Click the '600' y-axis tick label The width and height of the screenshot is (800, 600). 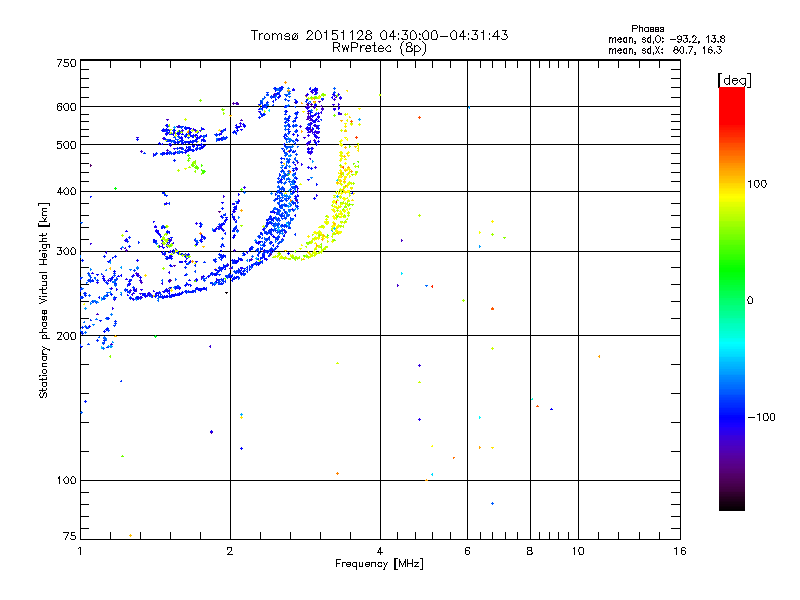click(66, 107)
